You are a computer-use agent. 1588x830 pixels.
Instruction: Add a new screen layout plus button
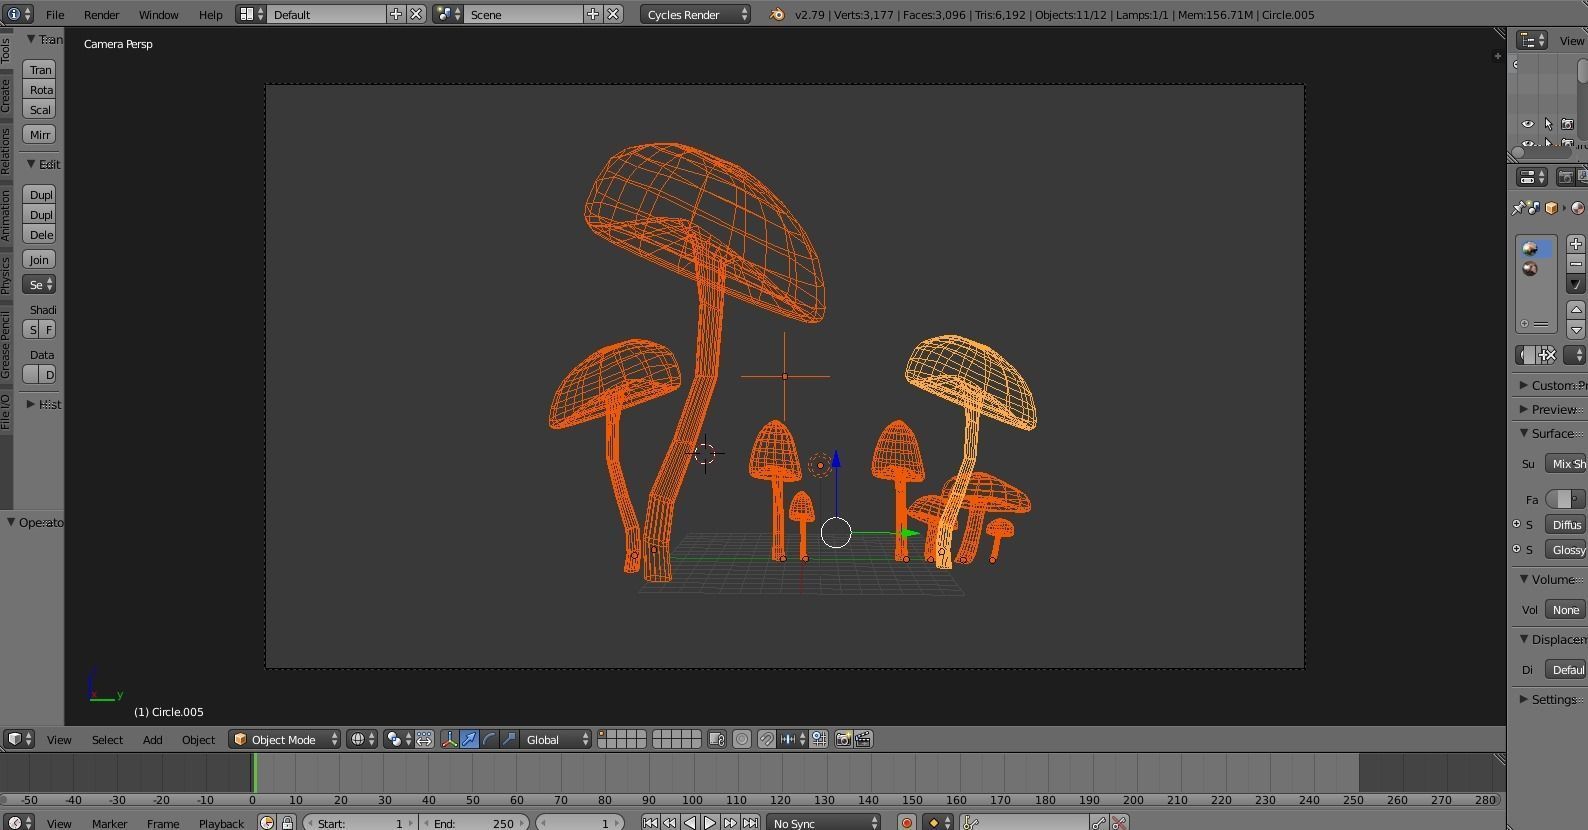point(396,15)
